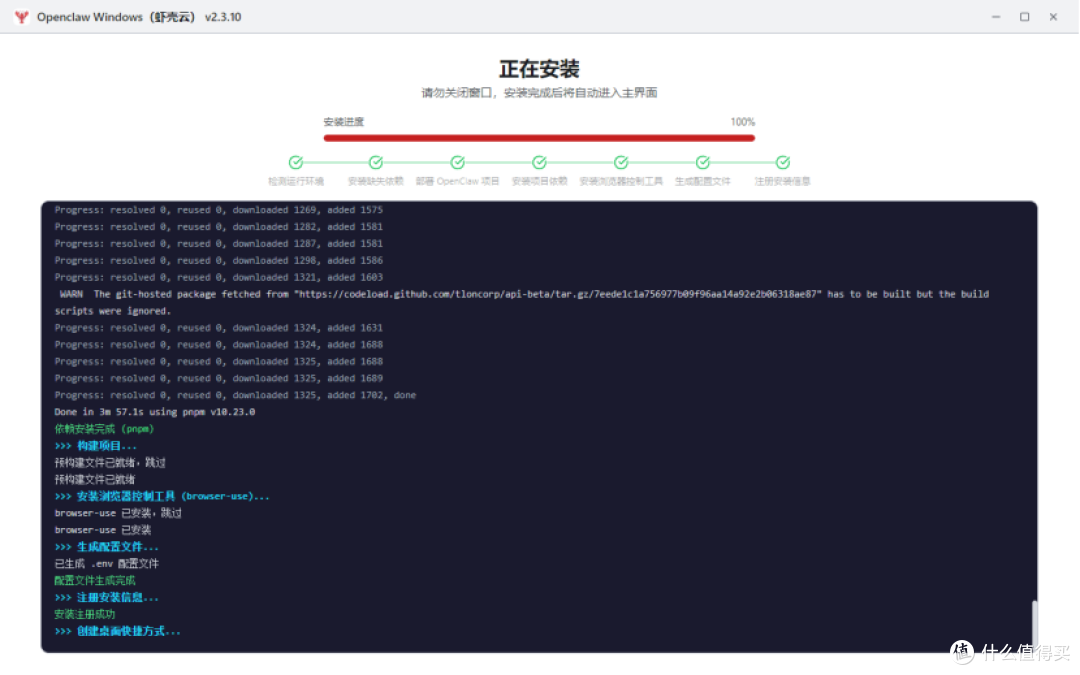Click the 生成配置文件 step label
Viewport: 1080px width, 675px height.
[703, 182]
